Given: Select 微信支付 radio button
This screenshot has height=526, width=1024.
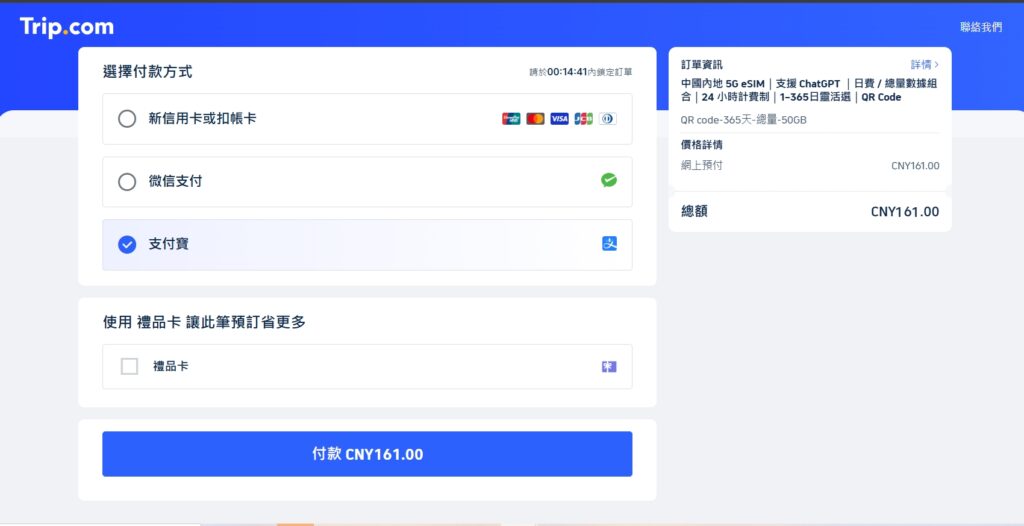Looking at the screenshot, I should coord(127,182).
